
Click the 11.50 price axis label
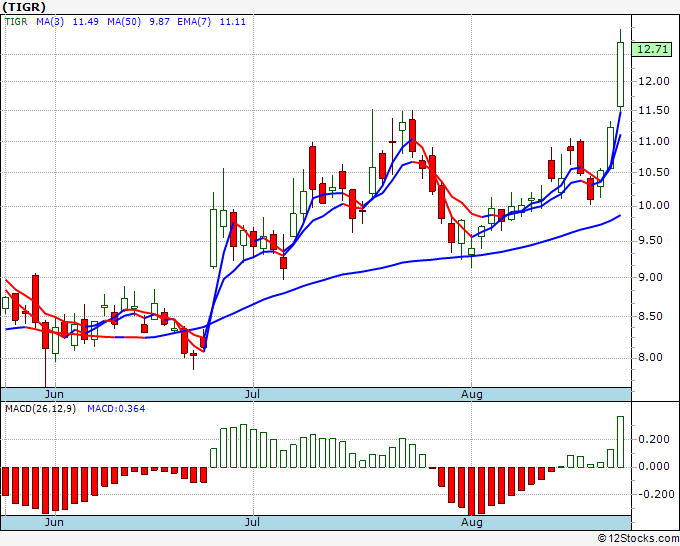pyautogui.click(x=654, y=111)
